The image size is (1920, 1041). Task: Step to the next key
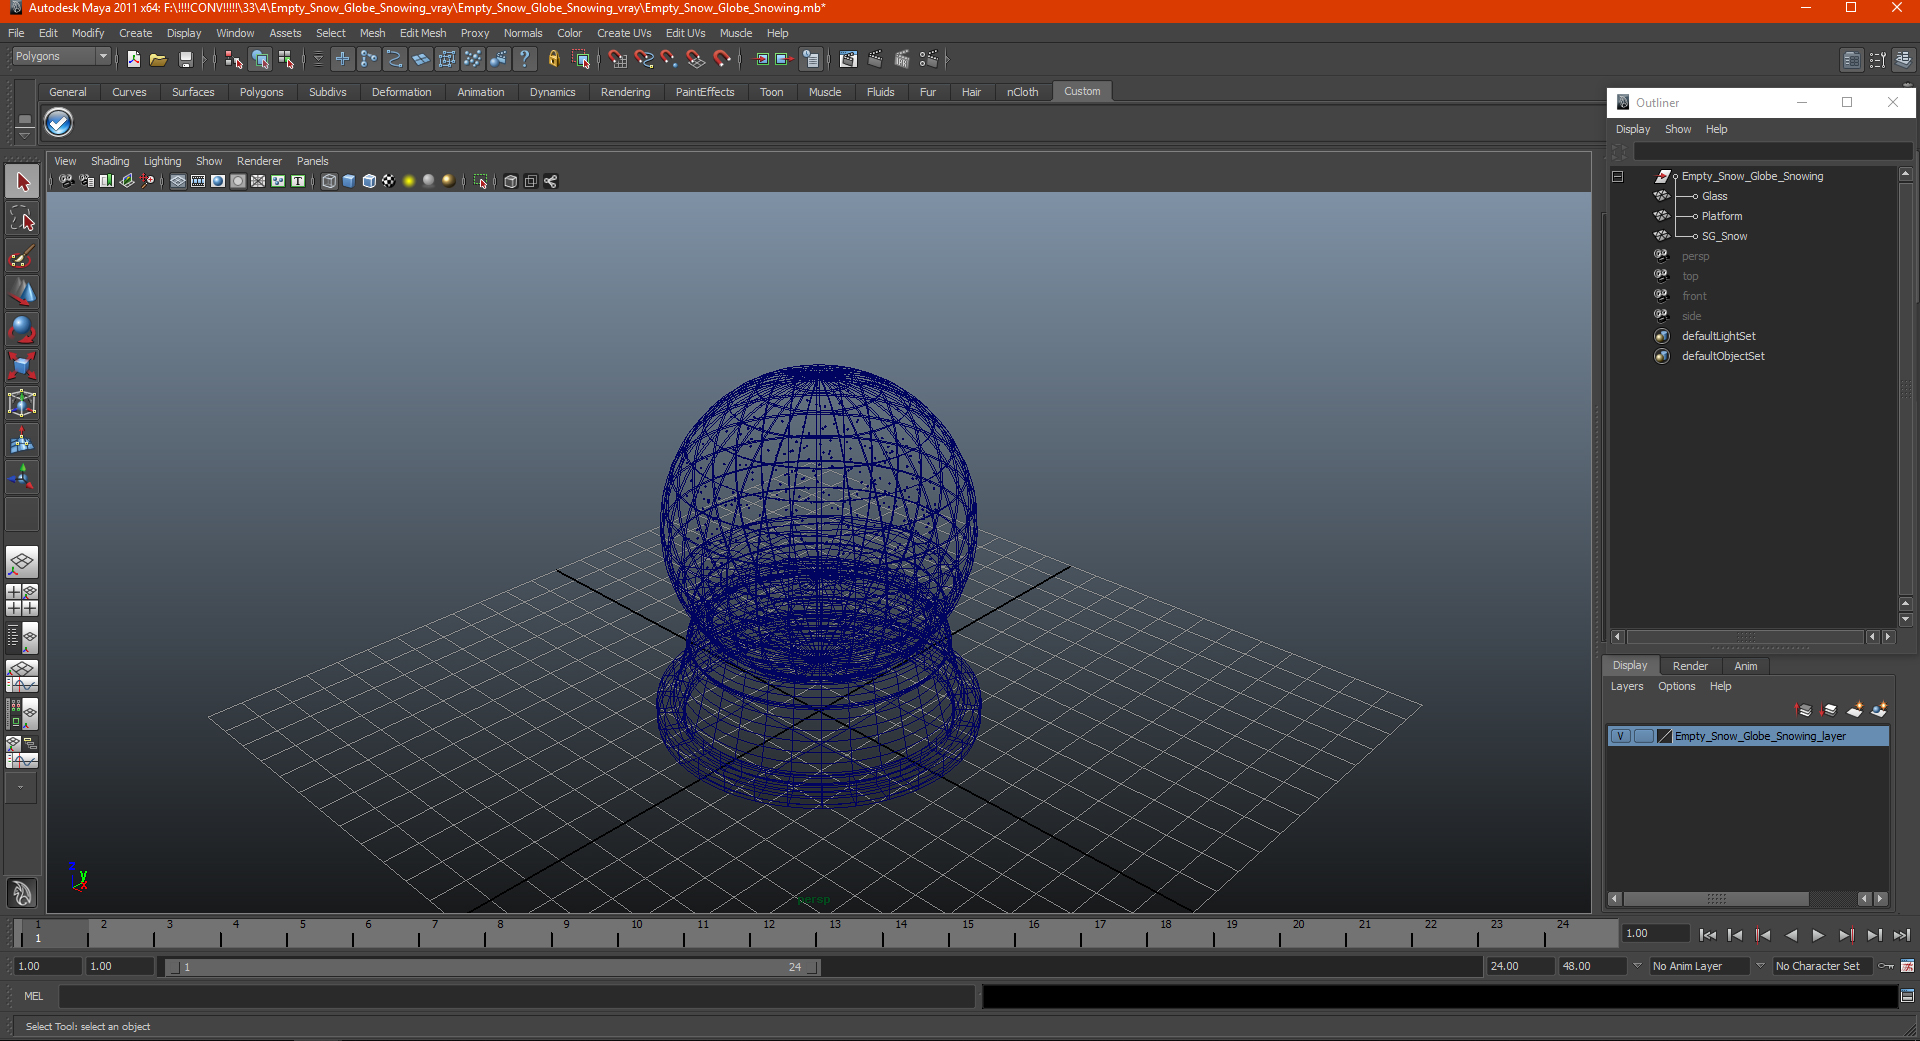1846,935
